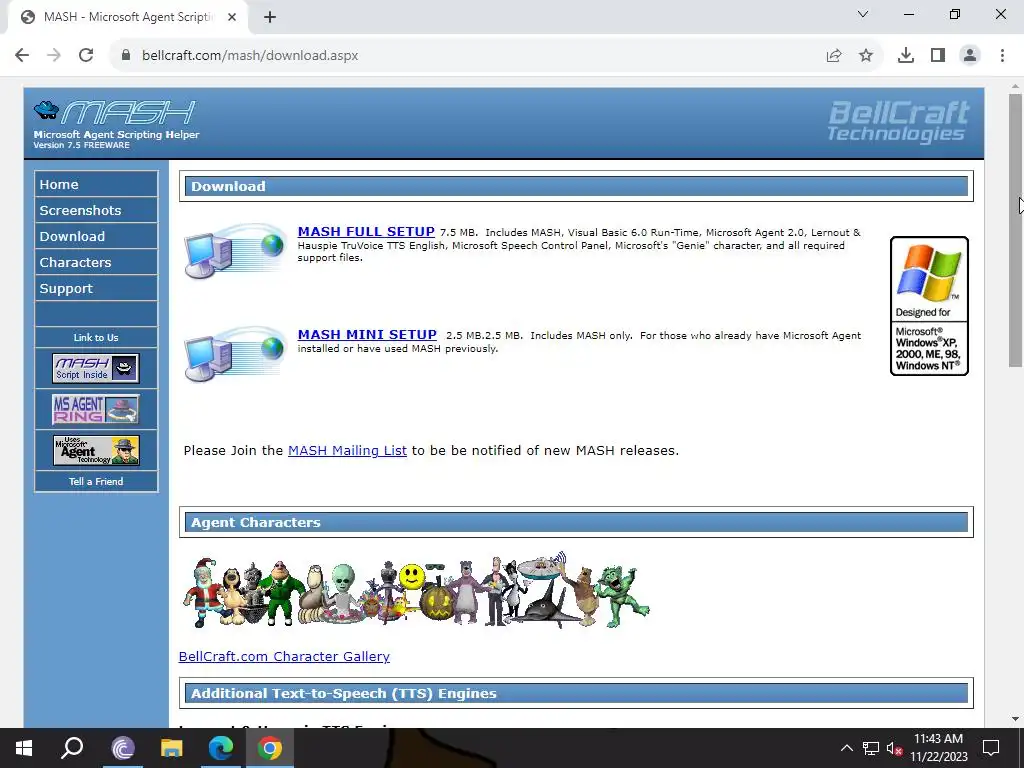Screen dimensions: 1024x768
Task: Open the purple swirl app on the taskbar
Action: click(x=123, y=748)
